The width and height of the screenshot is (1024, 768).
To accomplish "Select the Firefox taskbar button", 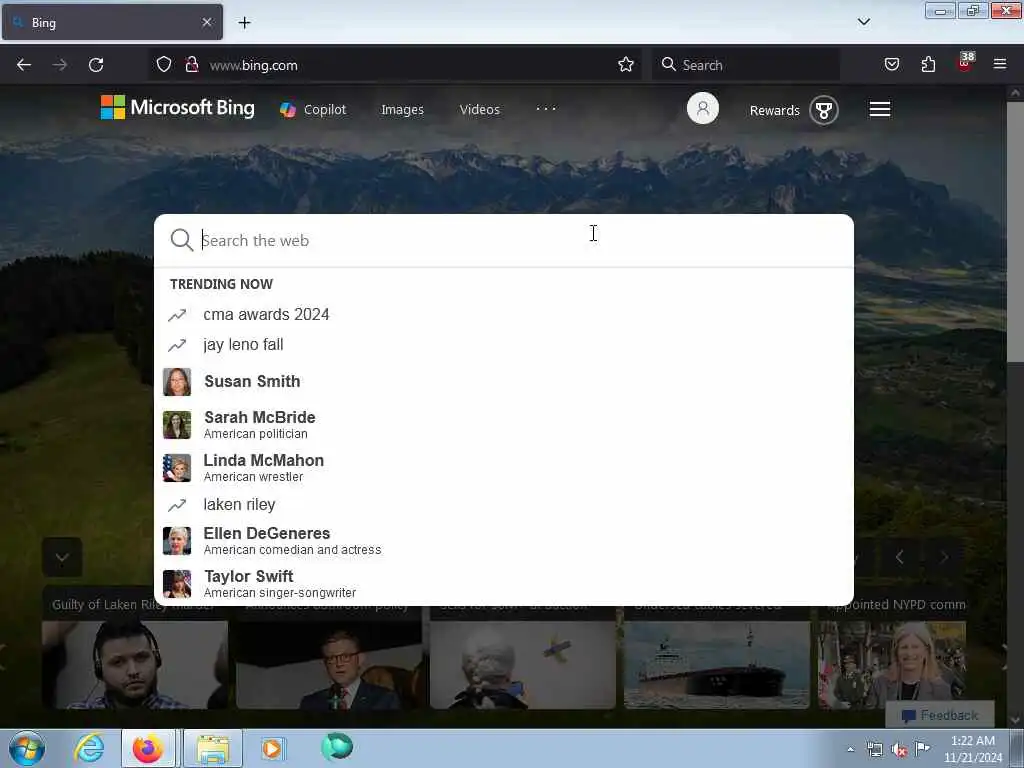I will point(148,748).
